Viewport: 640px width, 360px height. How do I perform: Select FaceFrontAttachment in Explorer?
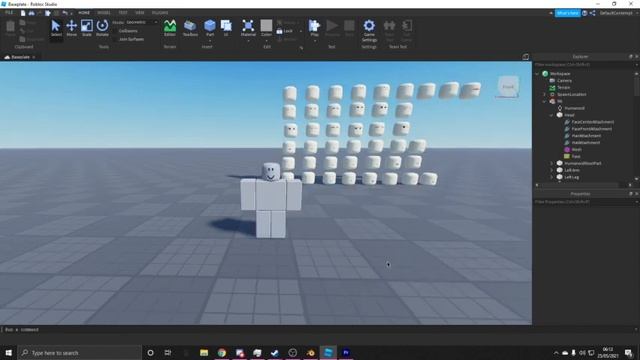(x=592, y=129)
